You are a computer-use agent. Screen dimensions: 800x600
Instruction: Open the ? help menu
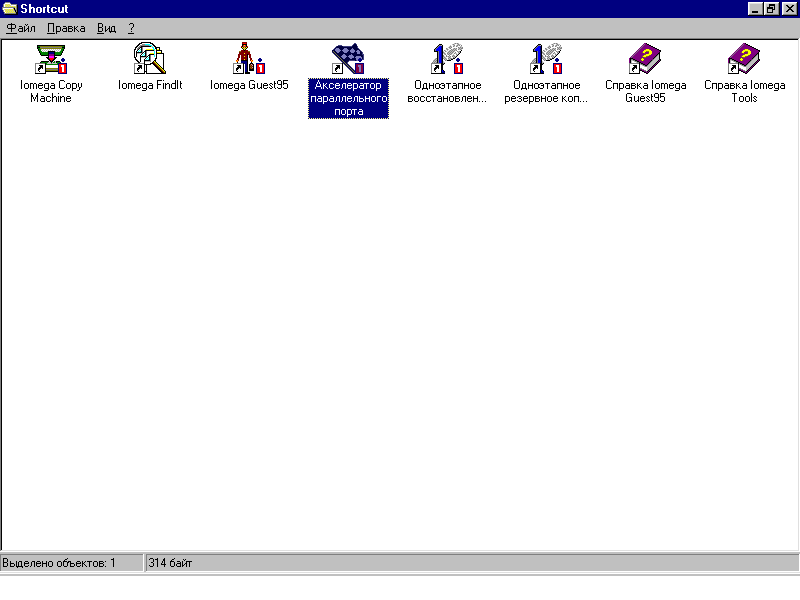tap(131, 28)
